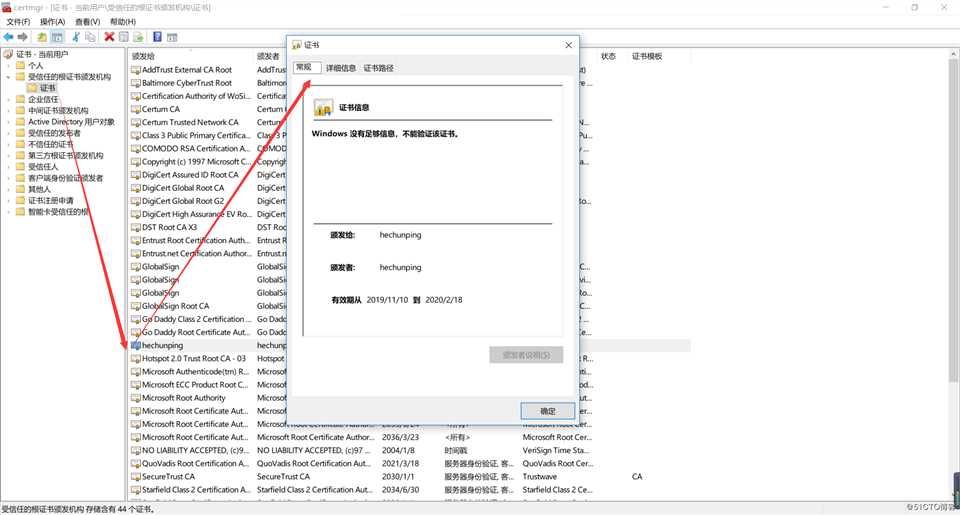Open the 帮助(H) menu

(123, 21)
